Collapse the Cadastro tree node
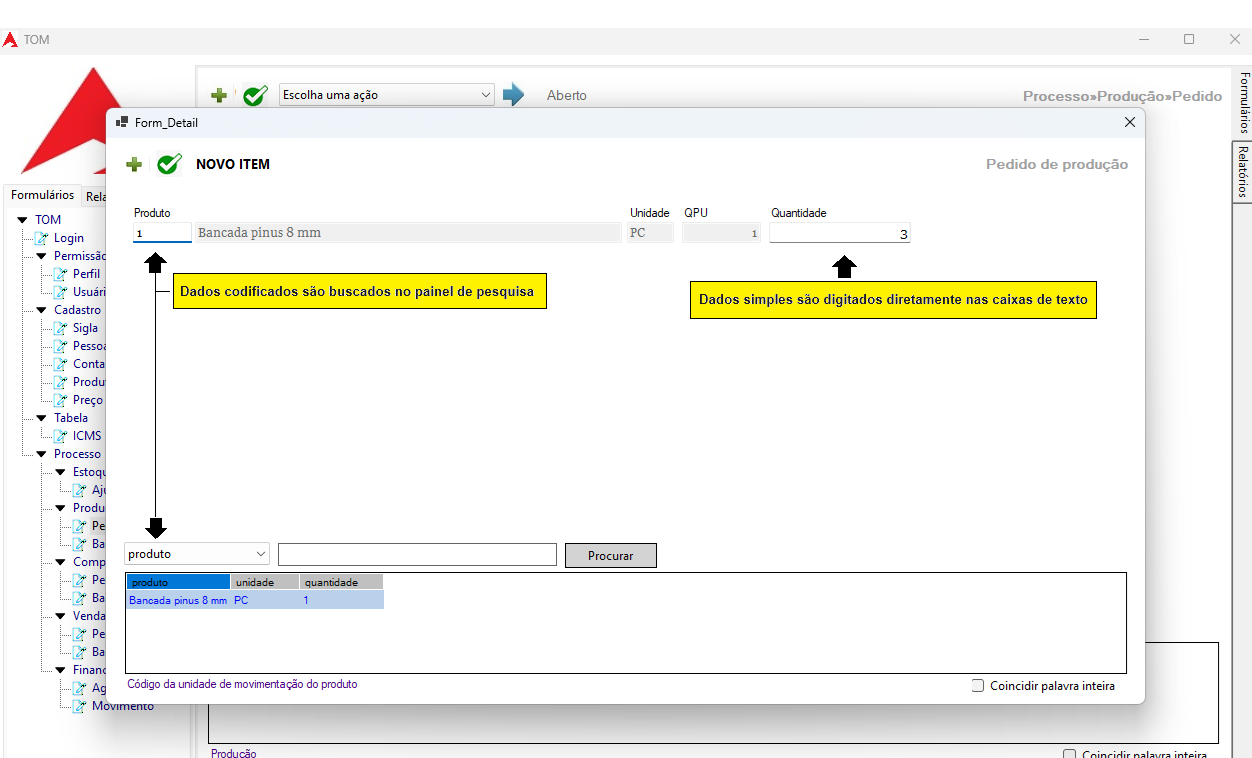 tap(41, 310)
